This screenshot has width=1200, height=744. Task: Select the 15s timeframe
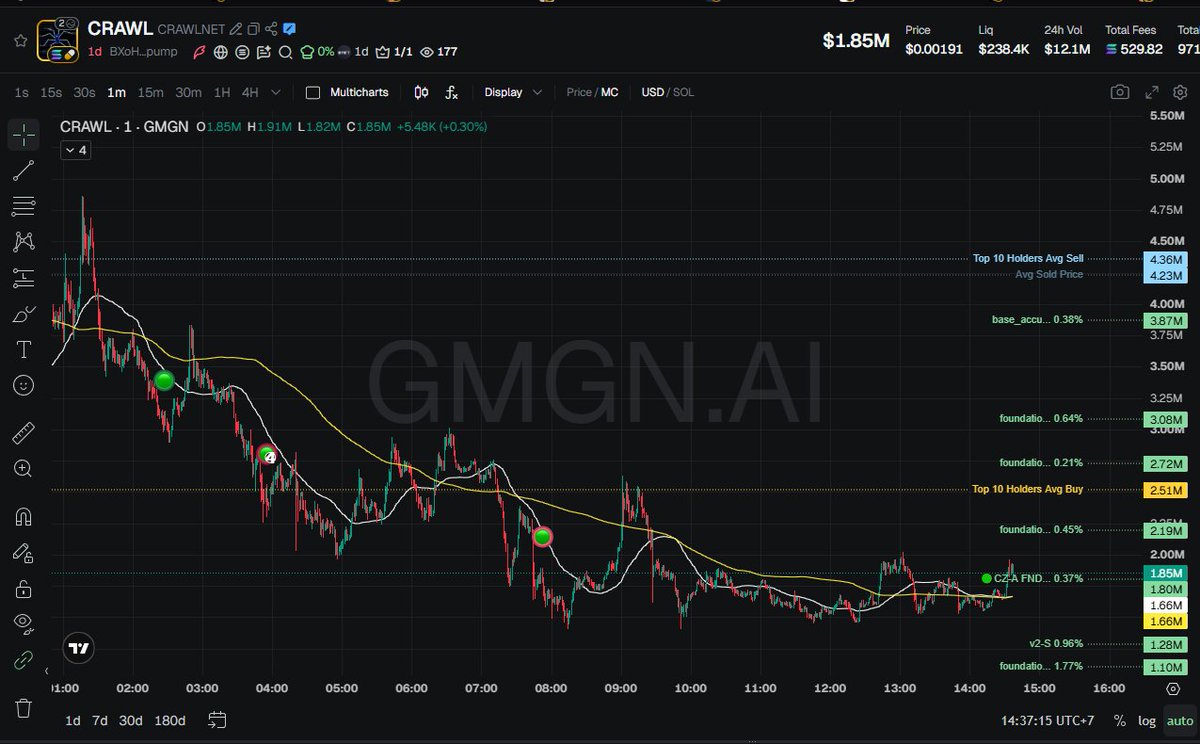(x=51, y=92)
